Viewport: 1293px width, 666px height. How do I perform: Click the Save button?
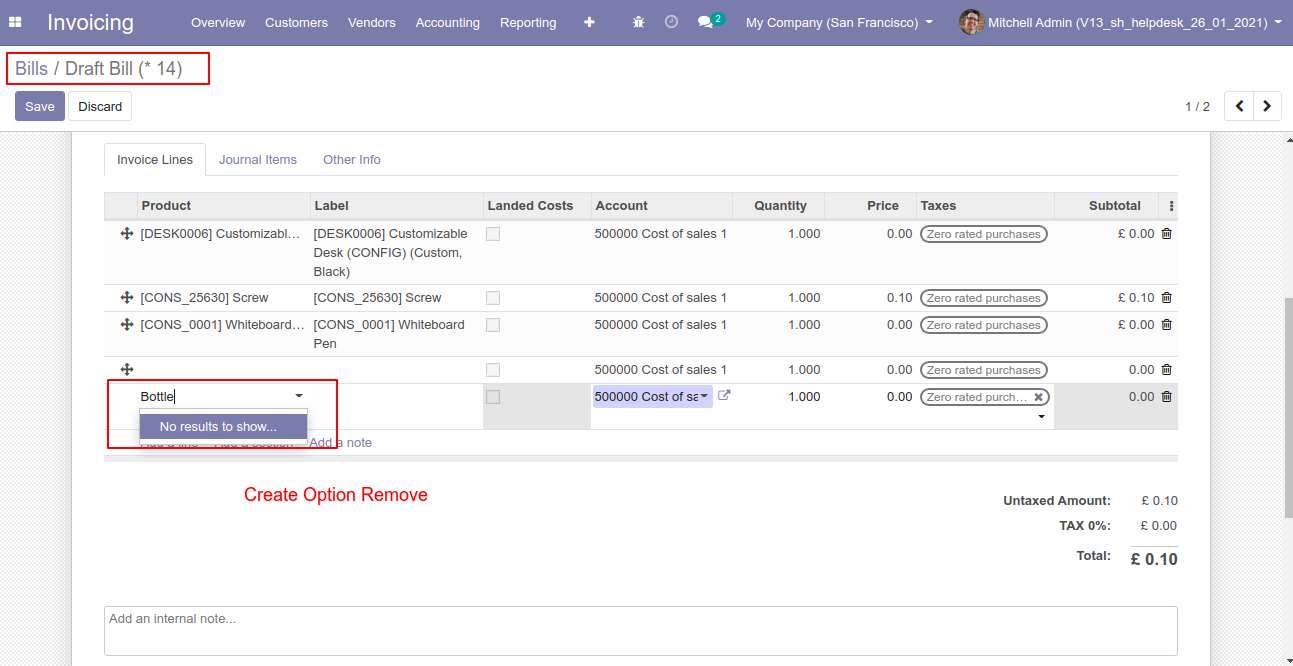pos(40,107)
